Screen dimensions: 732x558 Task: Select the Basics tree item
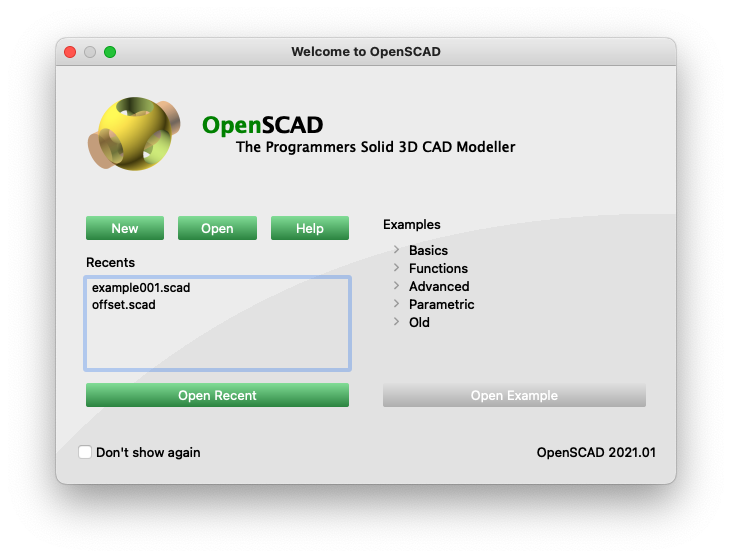tap(428, 250)
